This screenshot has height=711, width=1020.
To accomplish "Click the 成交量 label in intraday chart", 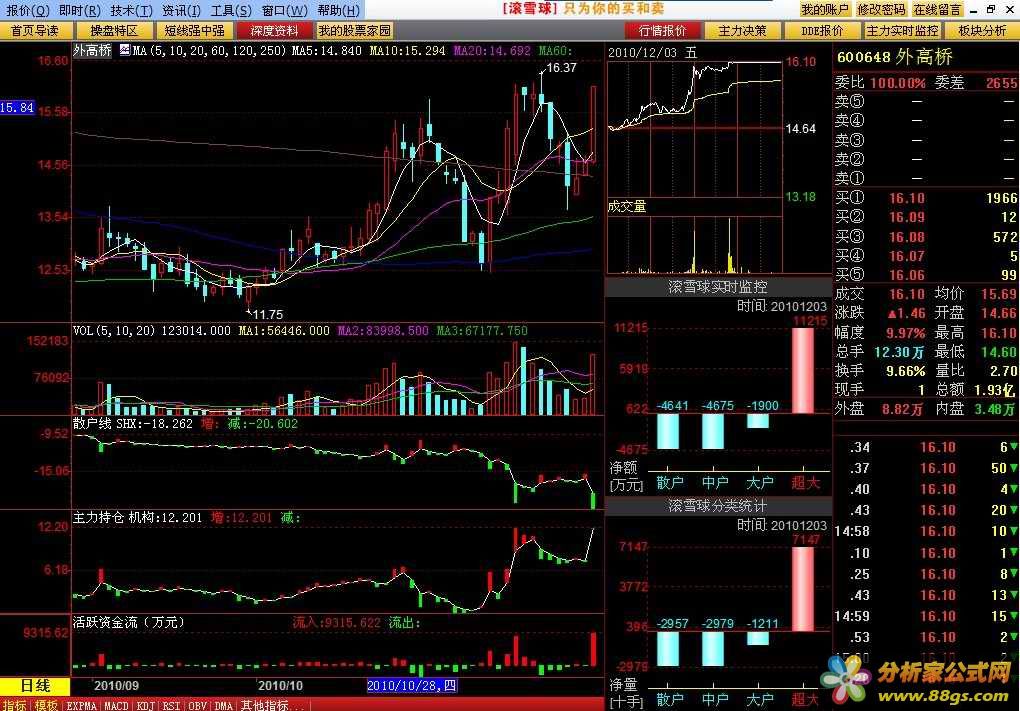I will (627, 207).
